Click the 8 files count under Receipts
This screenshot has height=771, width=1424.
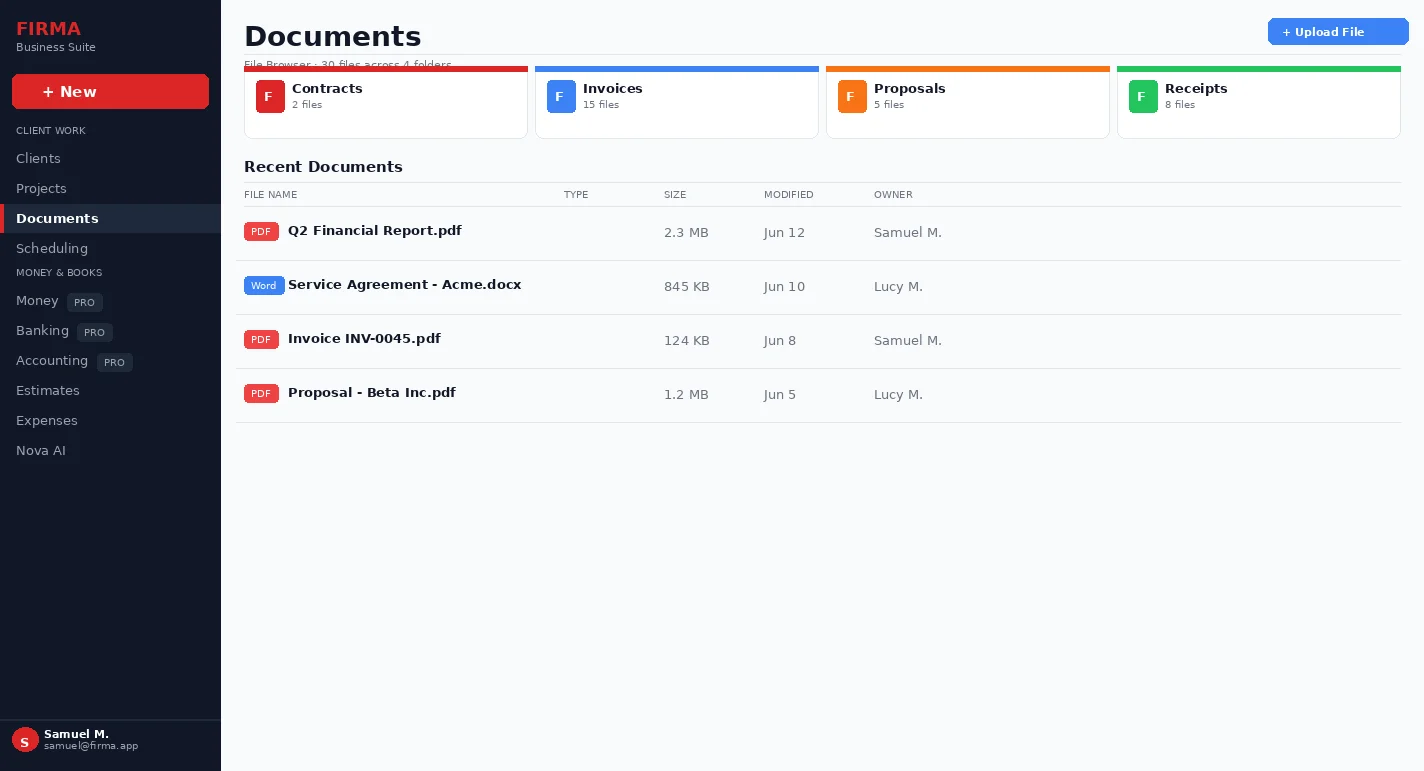pos(1180,105)
